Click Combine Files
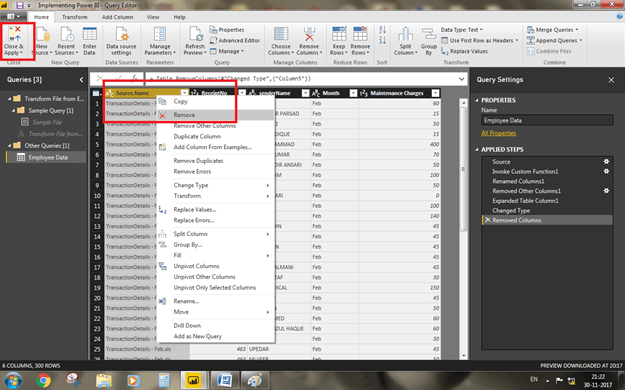The width and height of the screenshot is (625, 390). (549, 51)
